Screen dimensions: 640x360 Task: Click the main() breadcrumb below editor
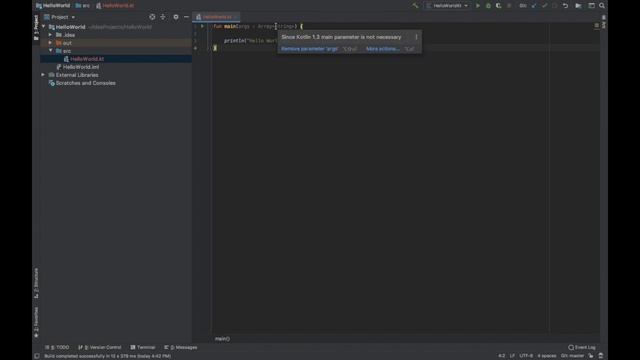point(222,339)
